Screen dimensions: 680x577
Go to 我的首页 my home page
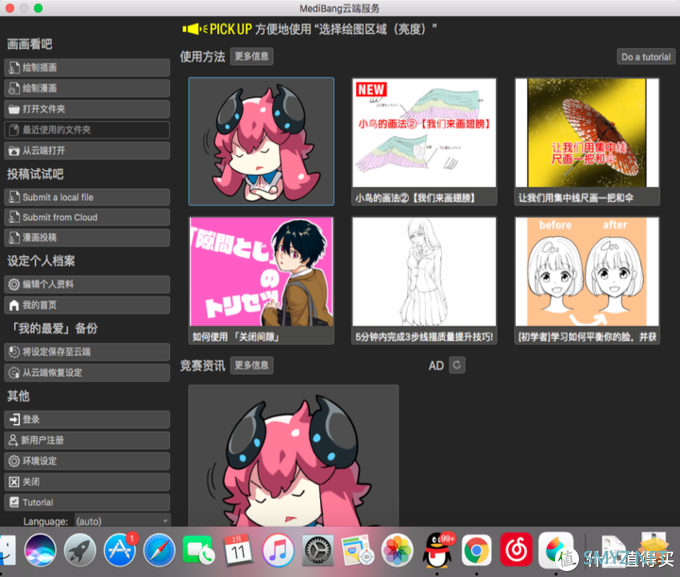pyautogui.click(x=87, y=305)
